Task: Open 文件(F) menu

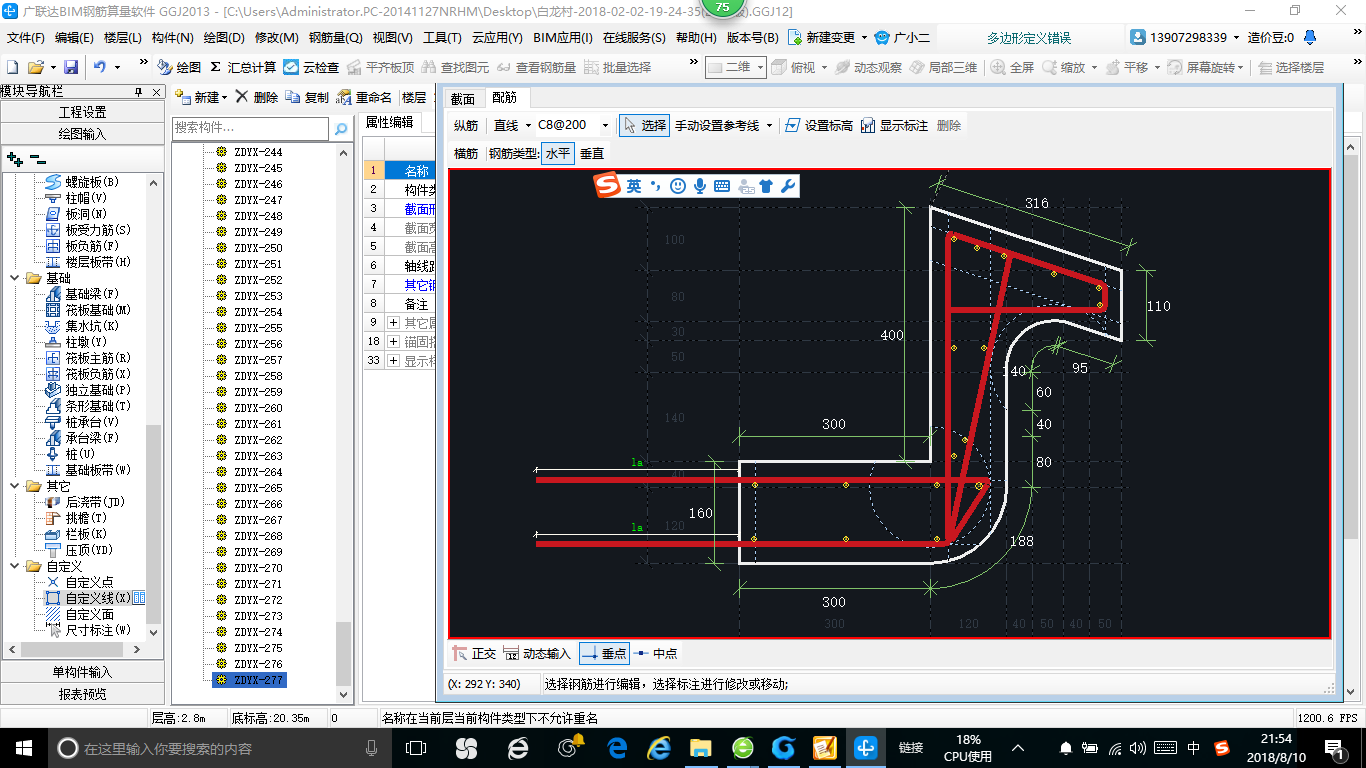Action: [x=25, y=37]
